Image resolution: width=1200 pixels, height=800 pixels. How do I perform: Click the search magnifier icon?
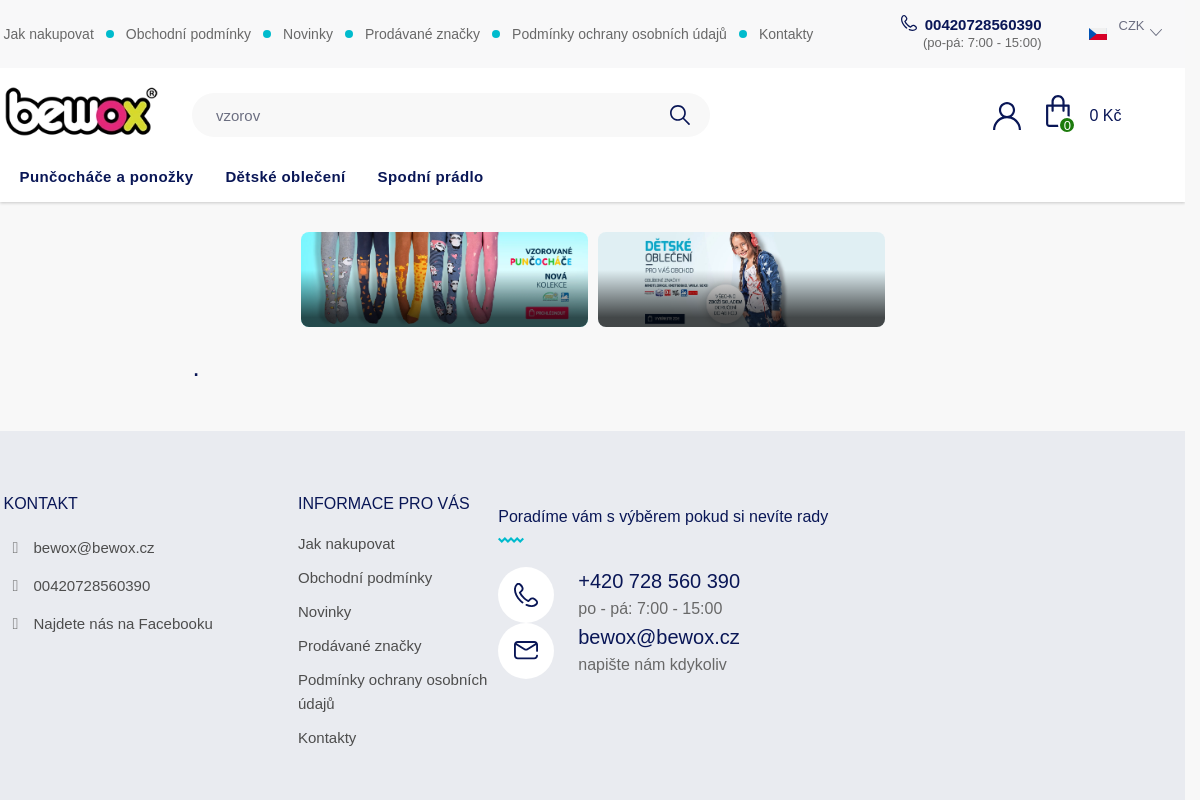tap(679, 115)
